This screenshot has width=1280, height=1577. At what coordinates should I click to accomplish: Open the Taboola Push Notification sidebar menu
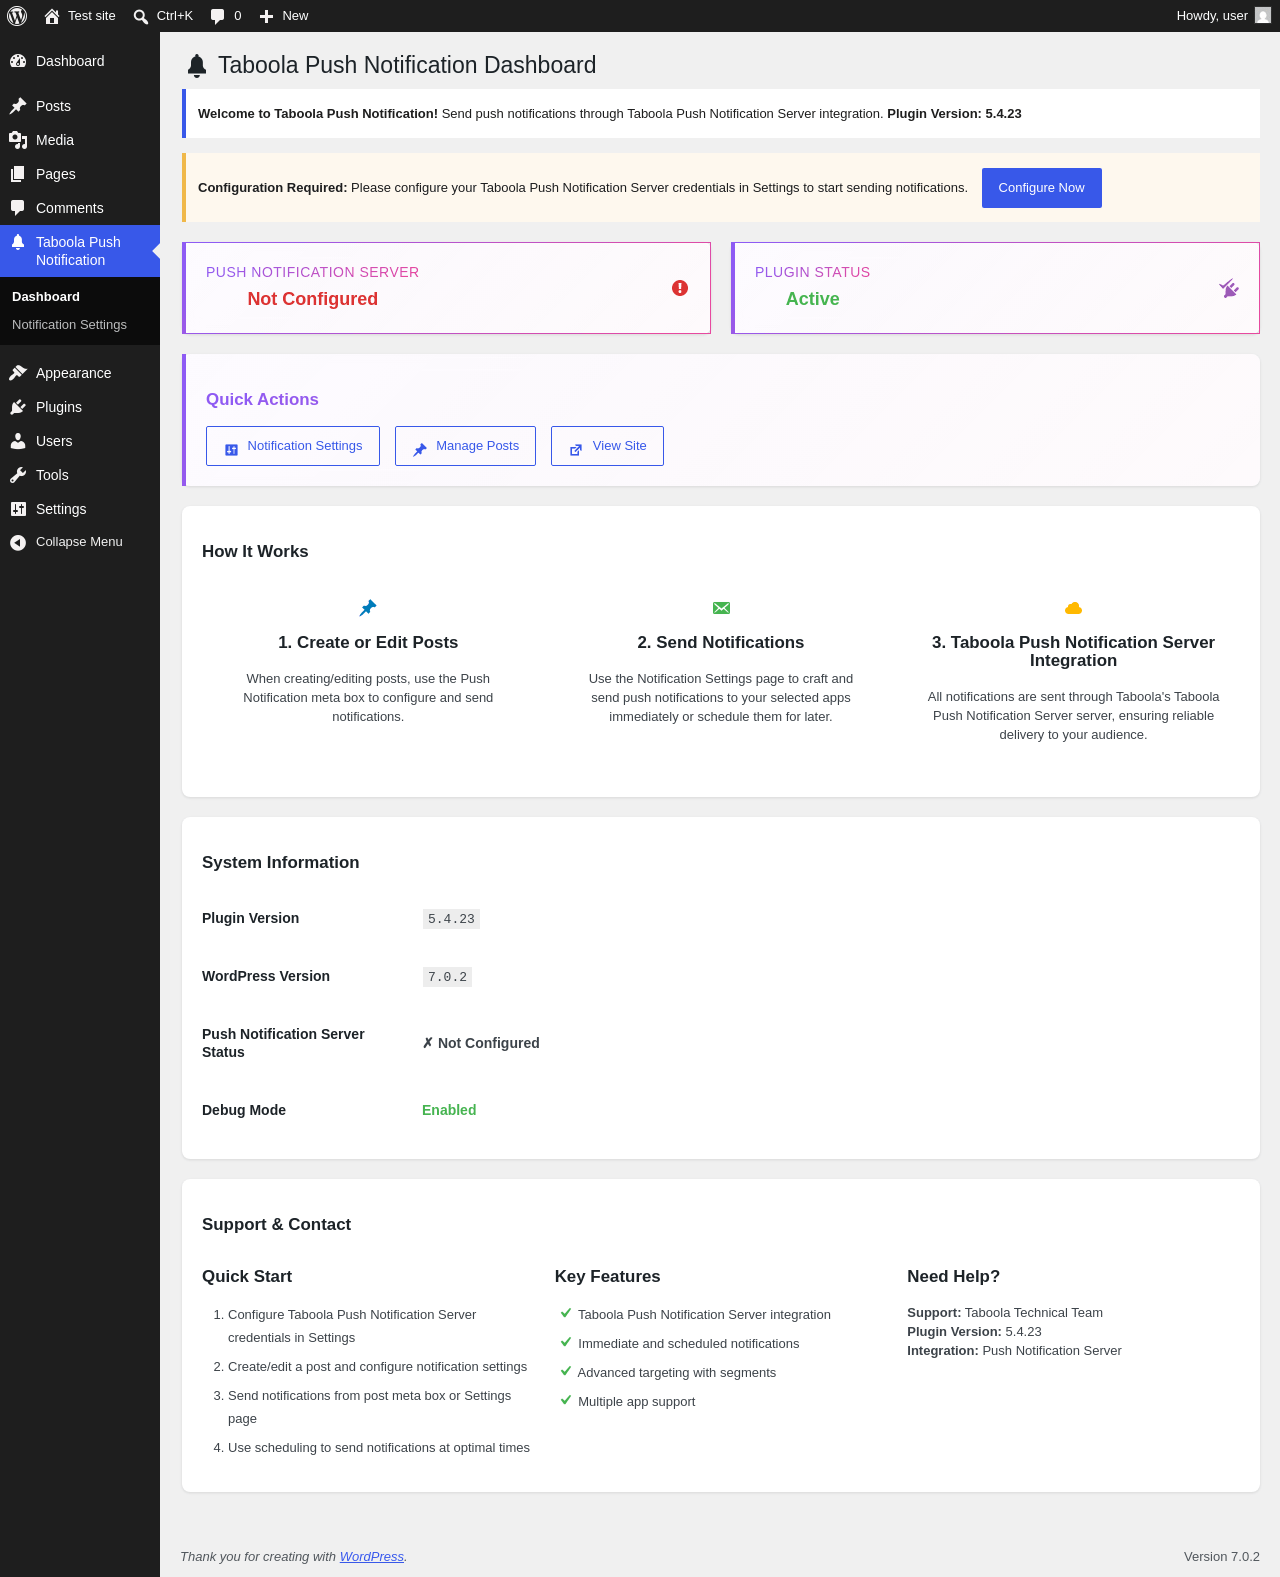[80, 251]
